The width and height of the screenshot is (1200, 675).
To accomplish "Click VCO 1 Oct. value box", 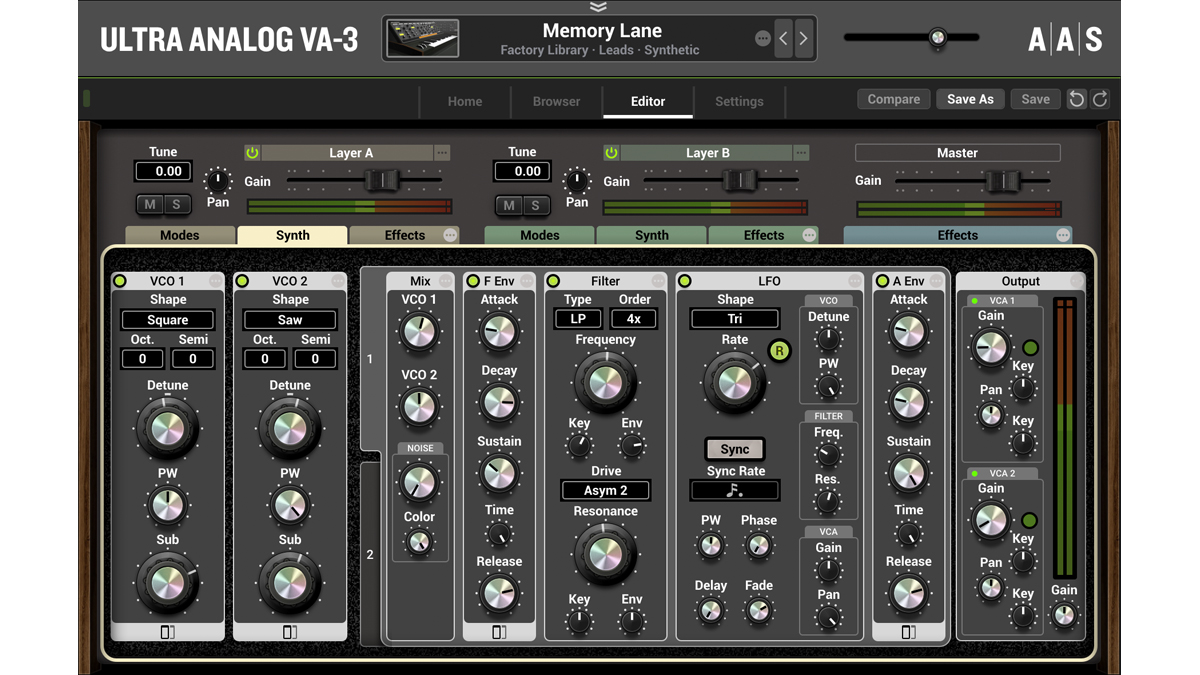I will [x=142, y=358].
